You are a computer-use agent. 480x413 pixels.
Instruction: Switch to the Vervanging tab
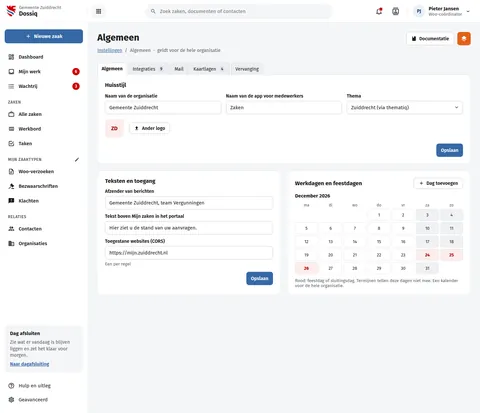[247, 69]
